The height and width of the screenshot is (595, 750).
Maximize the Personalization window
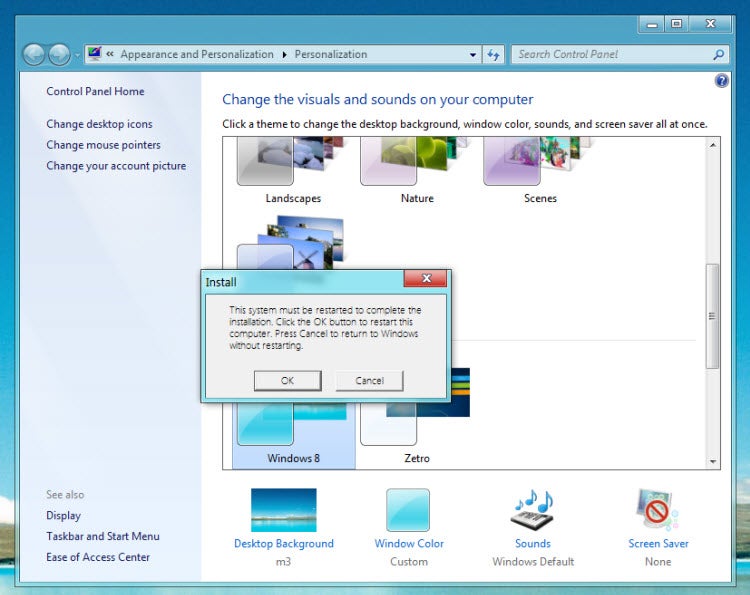pos(676,24)
